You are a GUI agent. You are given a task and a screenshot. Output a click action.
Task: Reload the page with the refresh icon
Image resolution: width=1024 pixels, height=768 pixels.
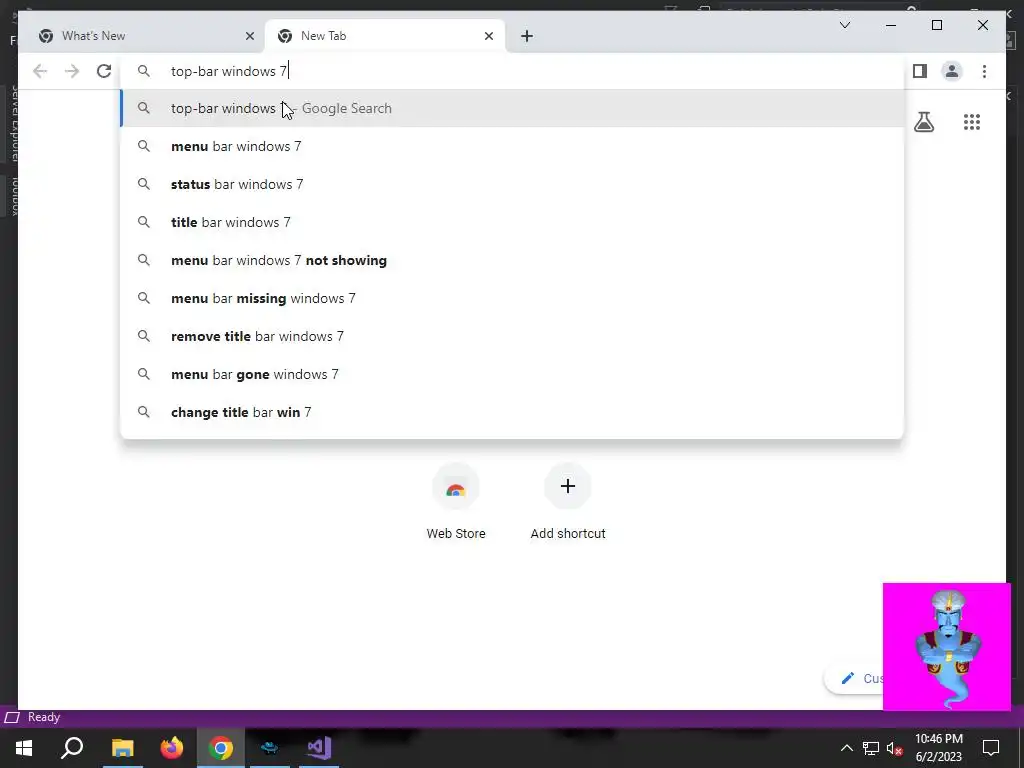click(x=104, y=71)
